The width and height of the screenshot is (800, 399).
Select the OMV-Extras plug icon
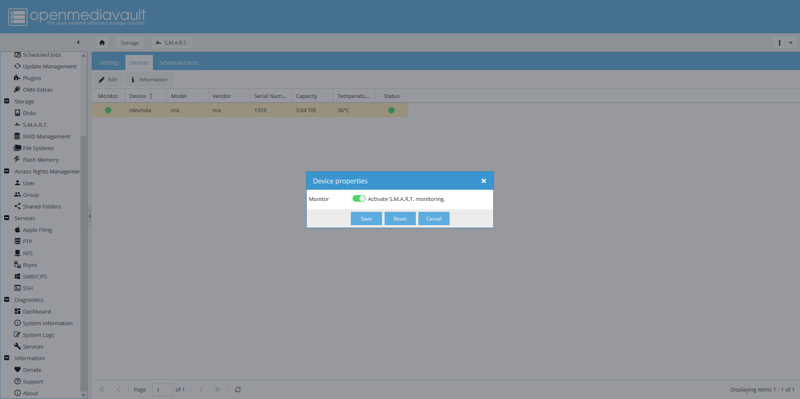17,90
